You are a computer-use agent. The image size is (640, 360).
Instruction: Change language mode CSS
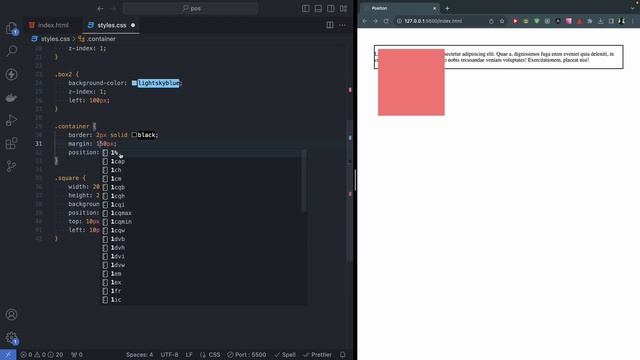[210, 355]
